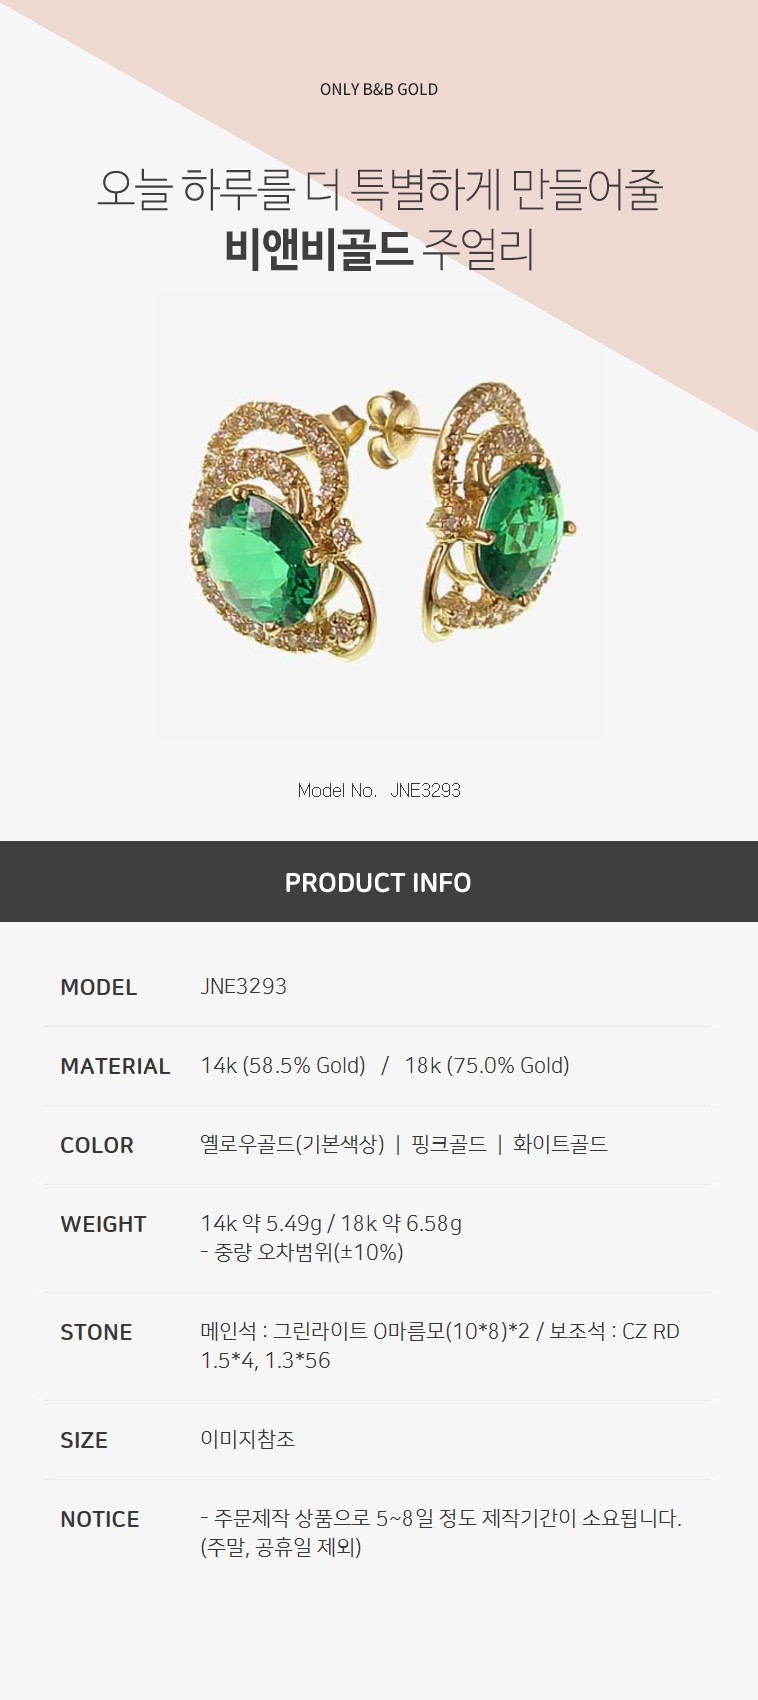Click the 비앤비골드 주얼리 headline

click(x=379, y=250)
